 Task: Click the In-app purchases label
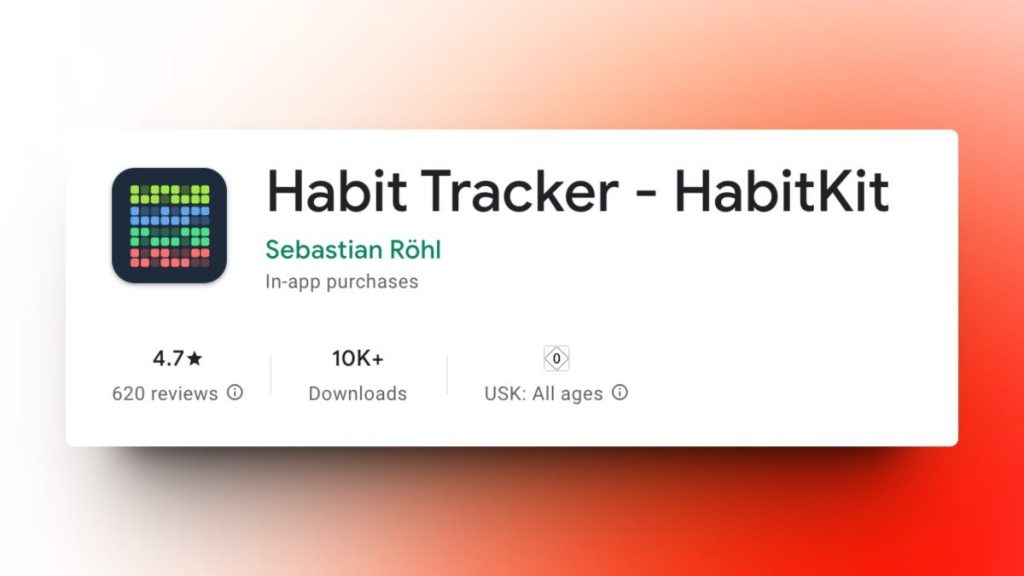[341, 282]
